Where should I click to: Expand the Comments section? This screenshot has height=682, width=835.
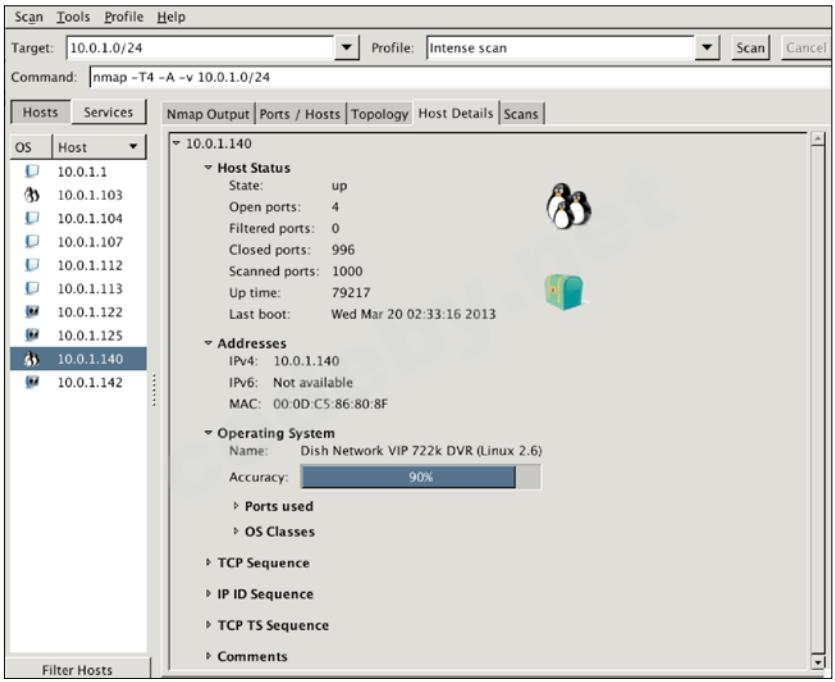point(208,656)
